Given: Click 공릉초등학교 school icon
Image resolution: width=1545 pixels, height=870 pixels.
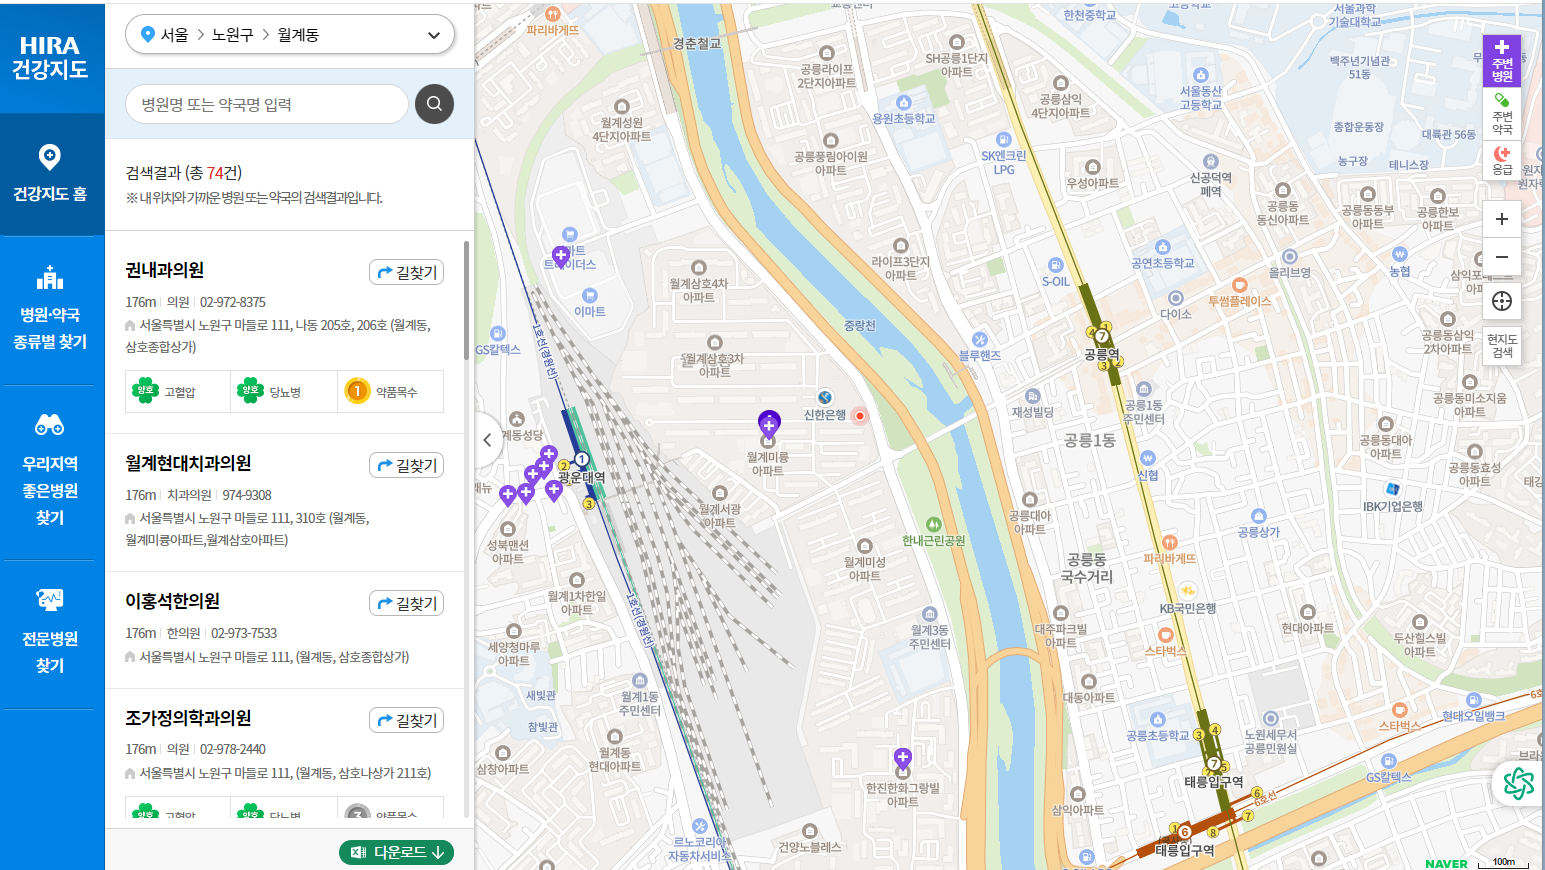Looking at the screenshot, I should click(1158, 720).
